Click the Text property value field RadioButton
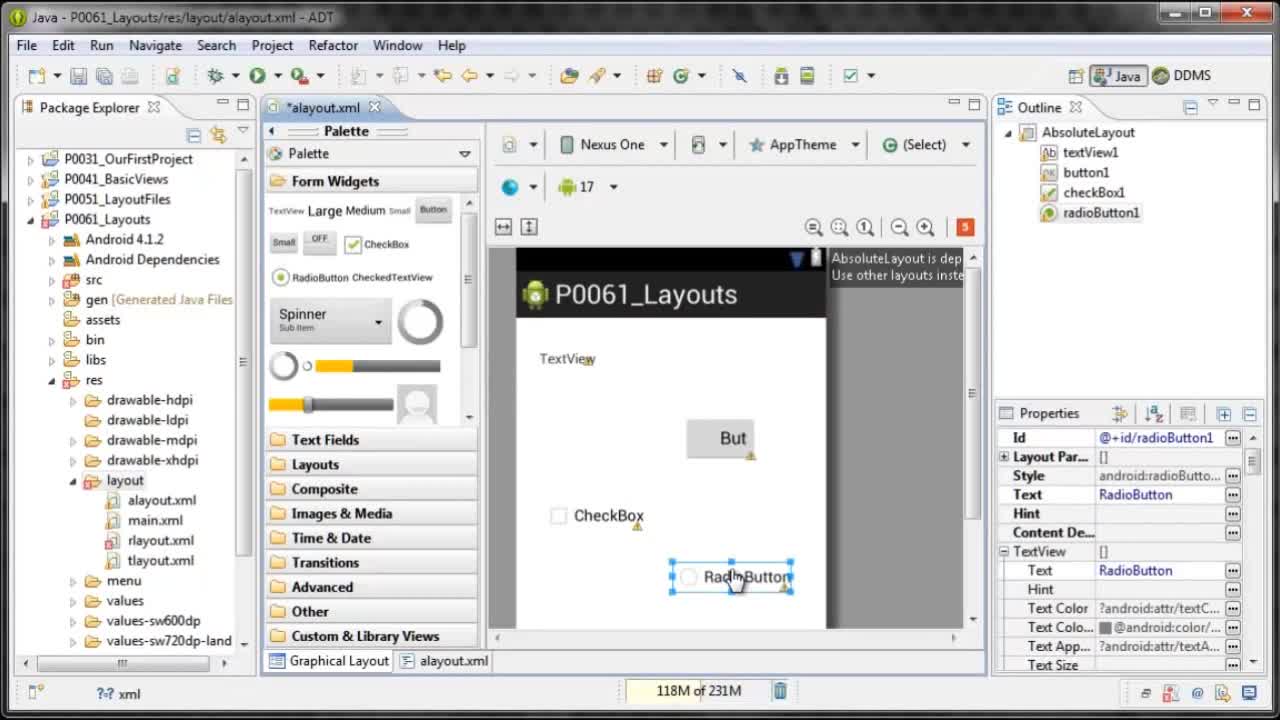The height and width of the screenshot is (720, 1280). click(x=1160, y=495)
